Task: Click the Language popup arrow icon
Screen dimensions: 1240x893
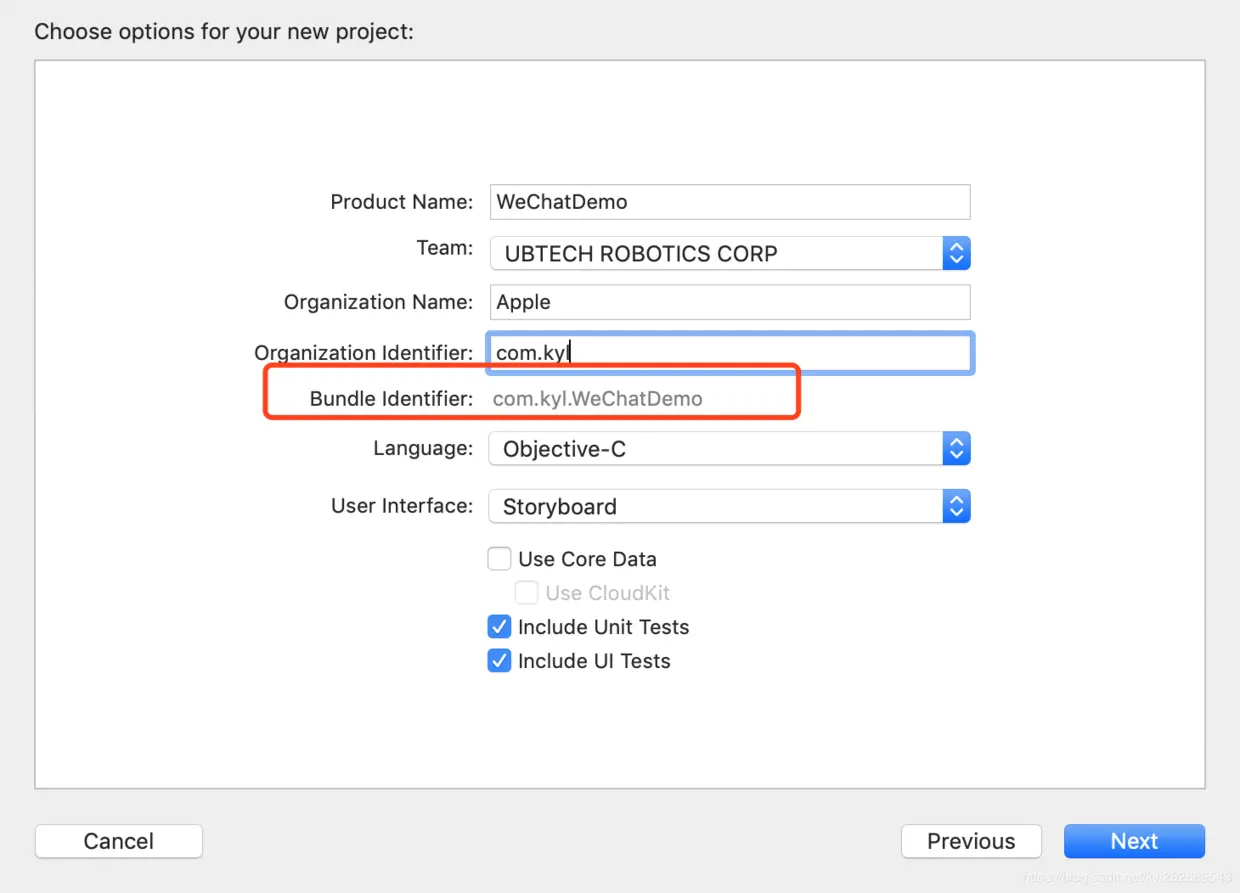Action: click(956, 449)
